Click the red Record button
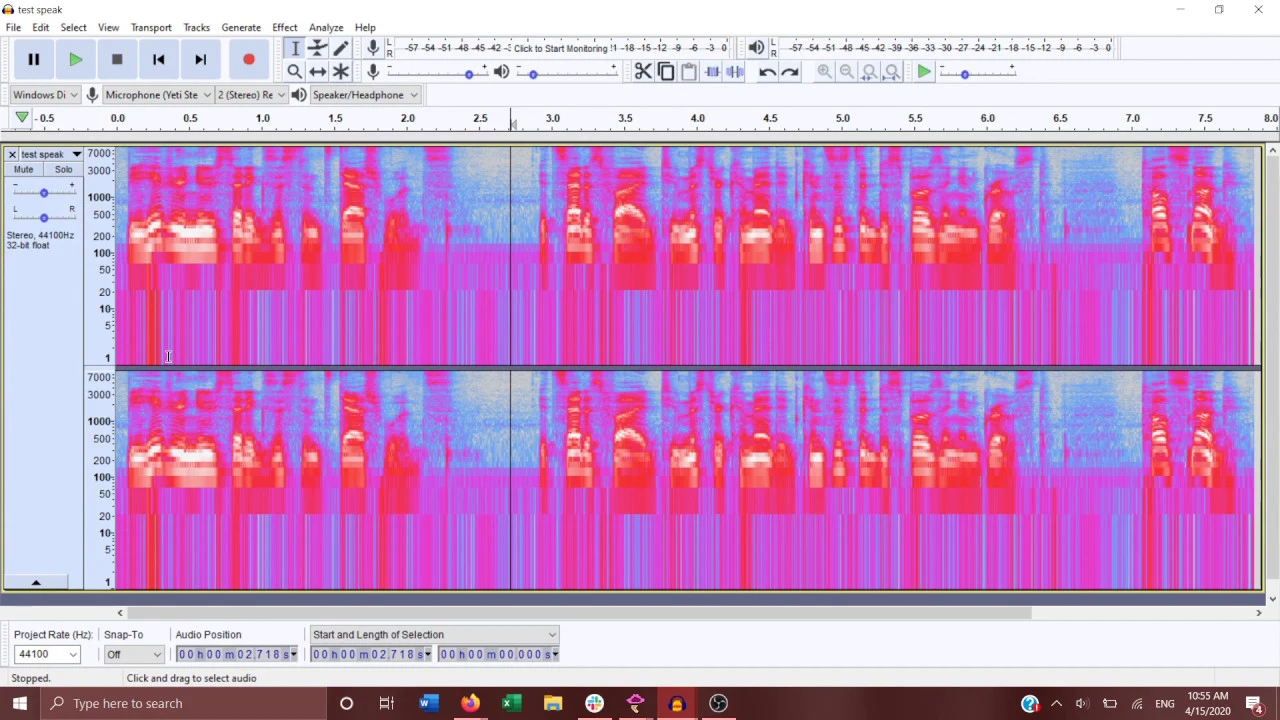Image resolution: width=1280 pixels, height=720 pixels. [x=249, y=60]
